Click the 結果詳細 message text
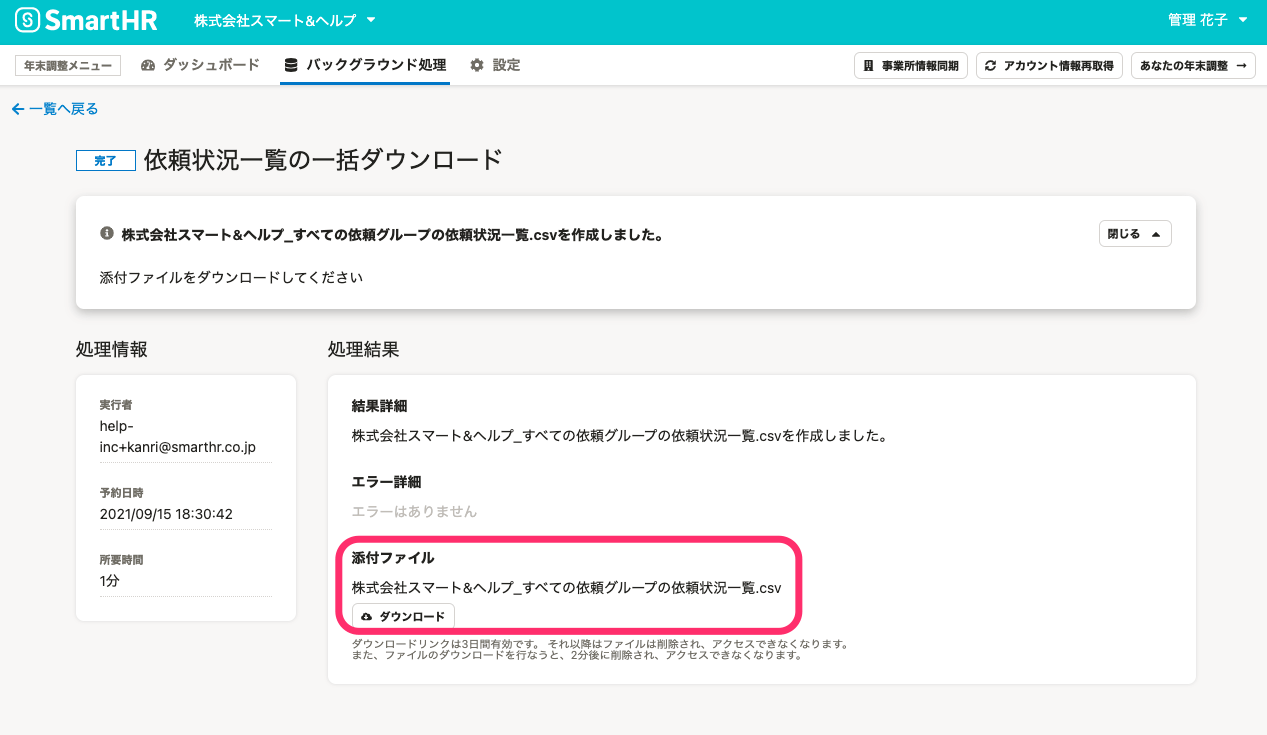The width and height of the screenshot is (1267, 735). [x=620, y=436]
